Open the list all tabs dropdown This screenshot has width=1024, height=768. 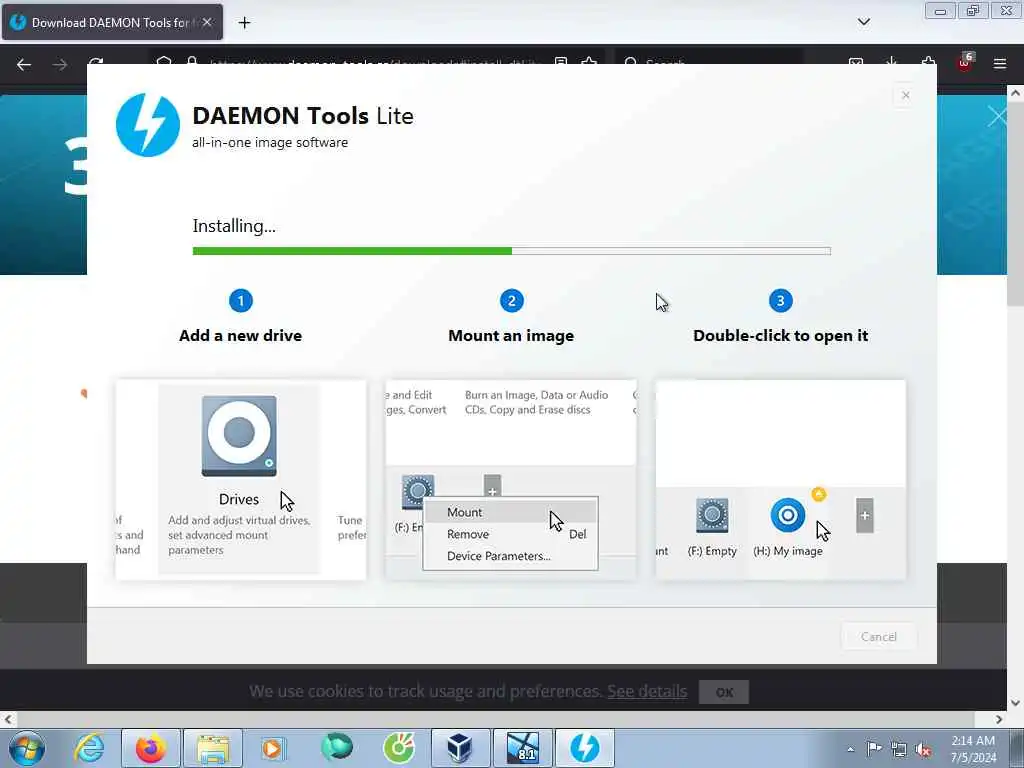pyautogui.click(x=863, y=22)
